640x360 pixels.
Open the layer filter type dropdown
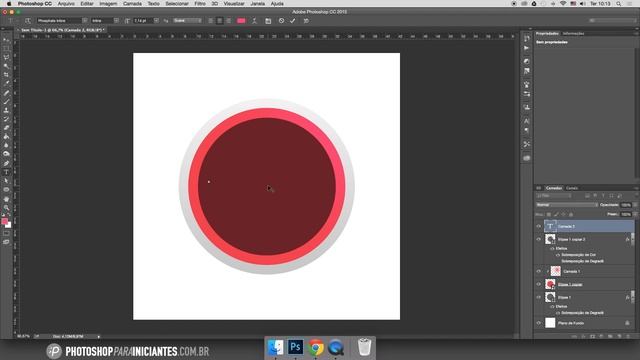(554, 196)
